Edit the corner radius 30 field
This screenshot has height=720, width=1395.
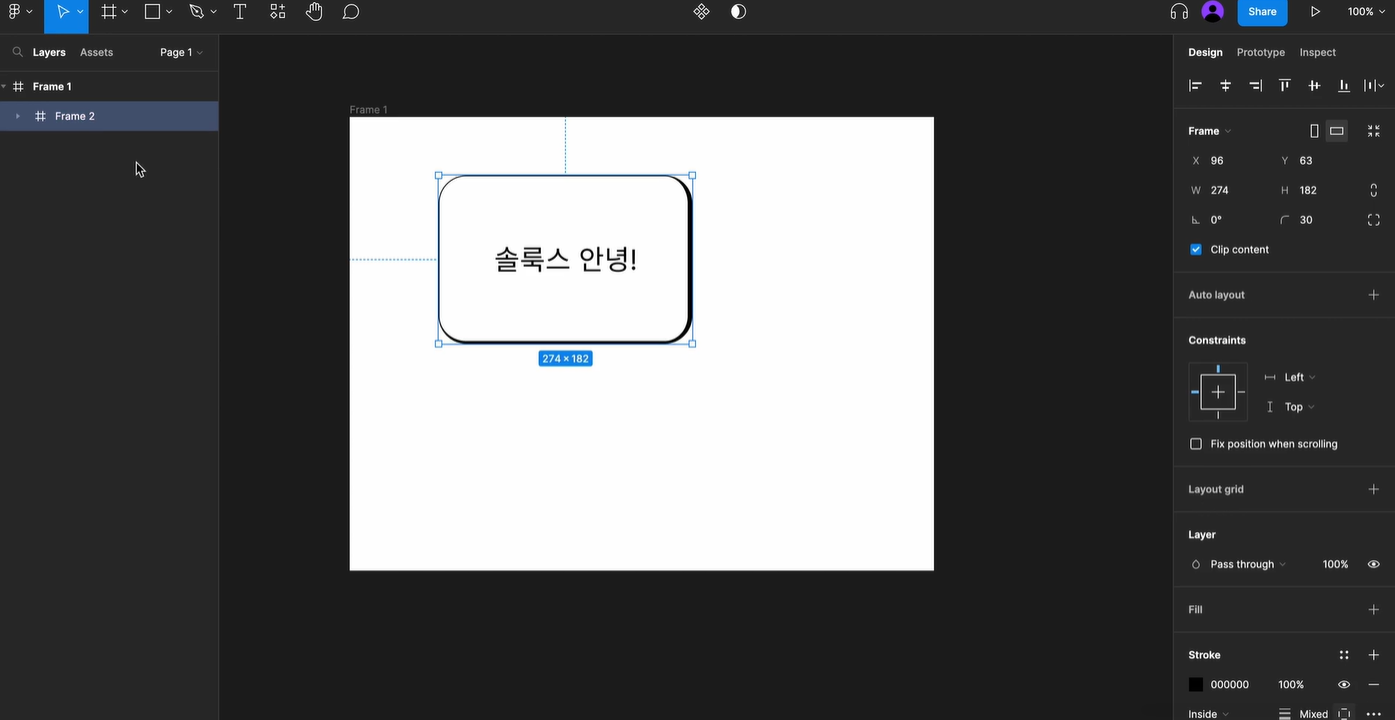click(x=1315, y=220)
